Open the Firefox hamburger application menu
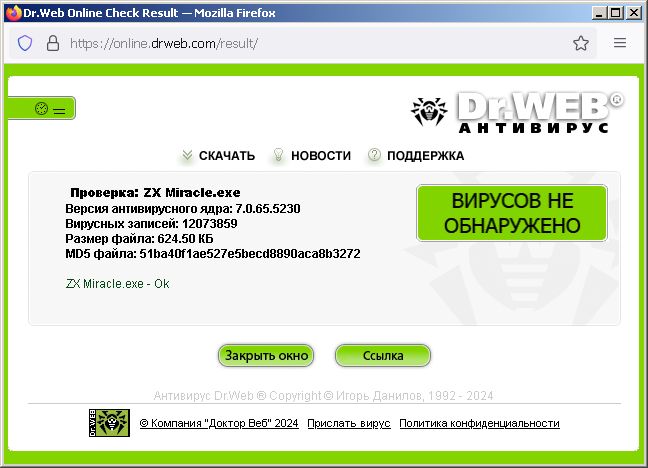 tap(620, 44)
